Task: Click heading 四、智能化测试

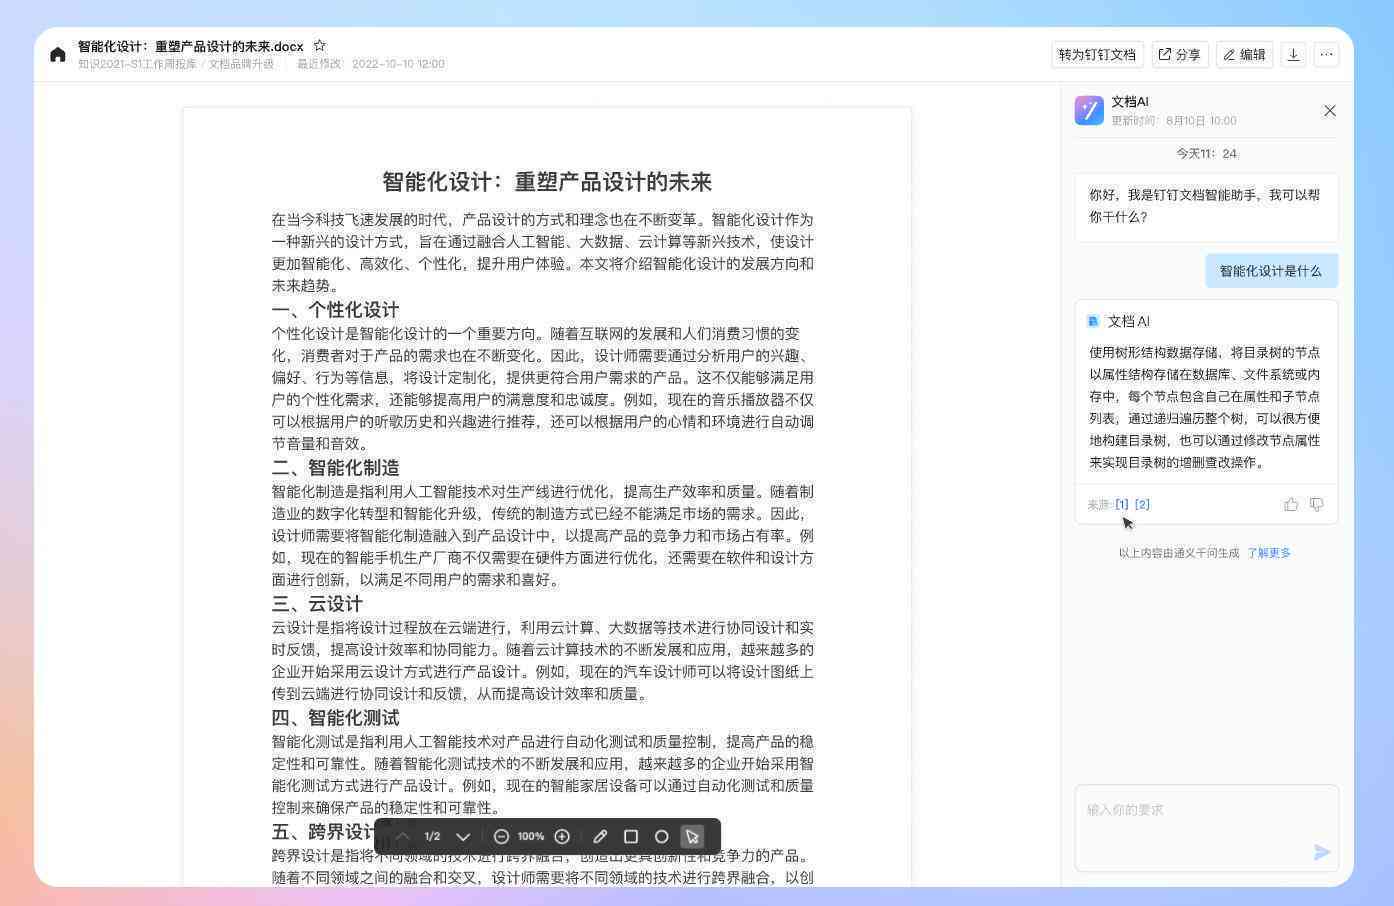Action: pos(335,718)
